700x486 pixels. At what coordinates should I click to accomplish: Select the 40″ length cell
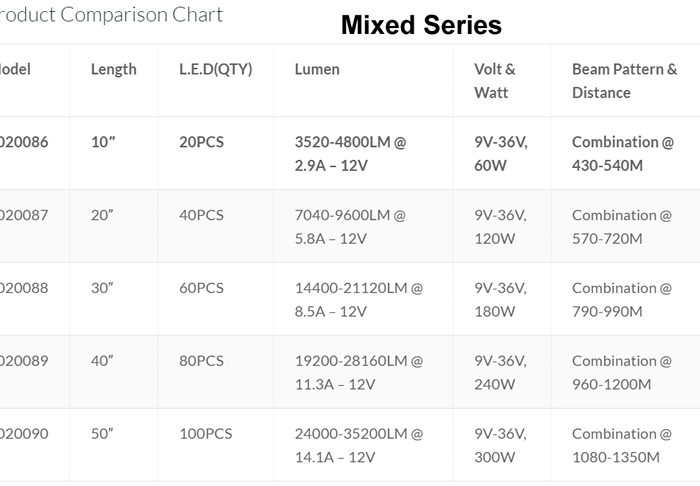(x=102, y=361)
